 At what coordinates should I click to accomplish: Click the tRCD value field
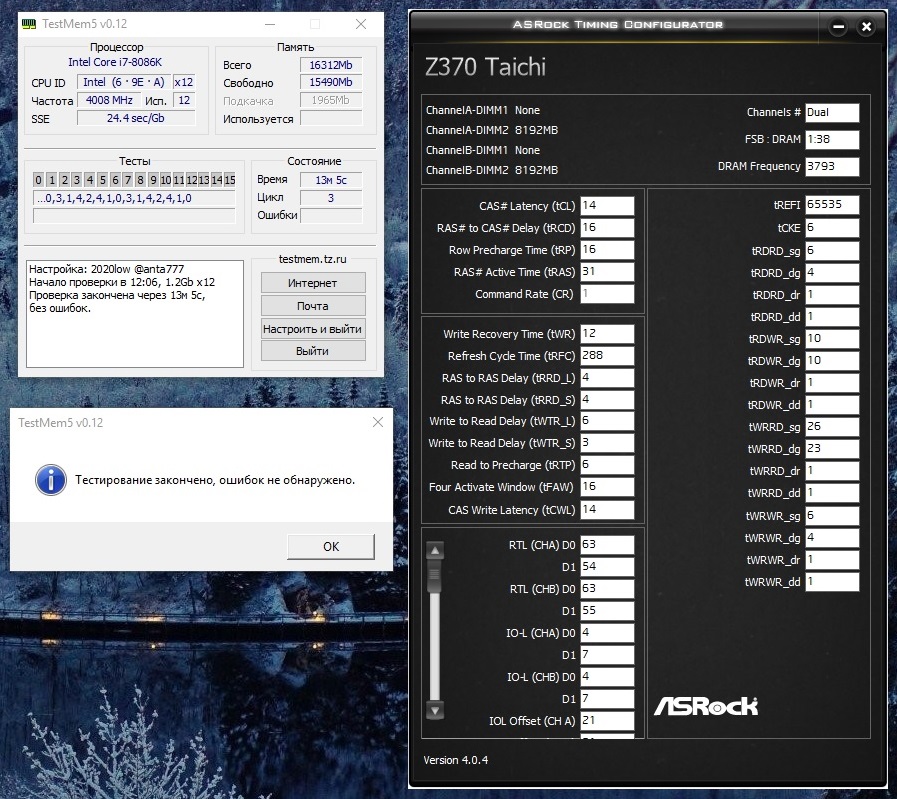(x=607, y=228)
